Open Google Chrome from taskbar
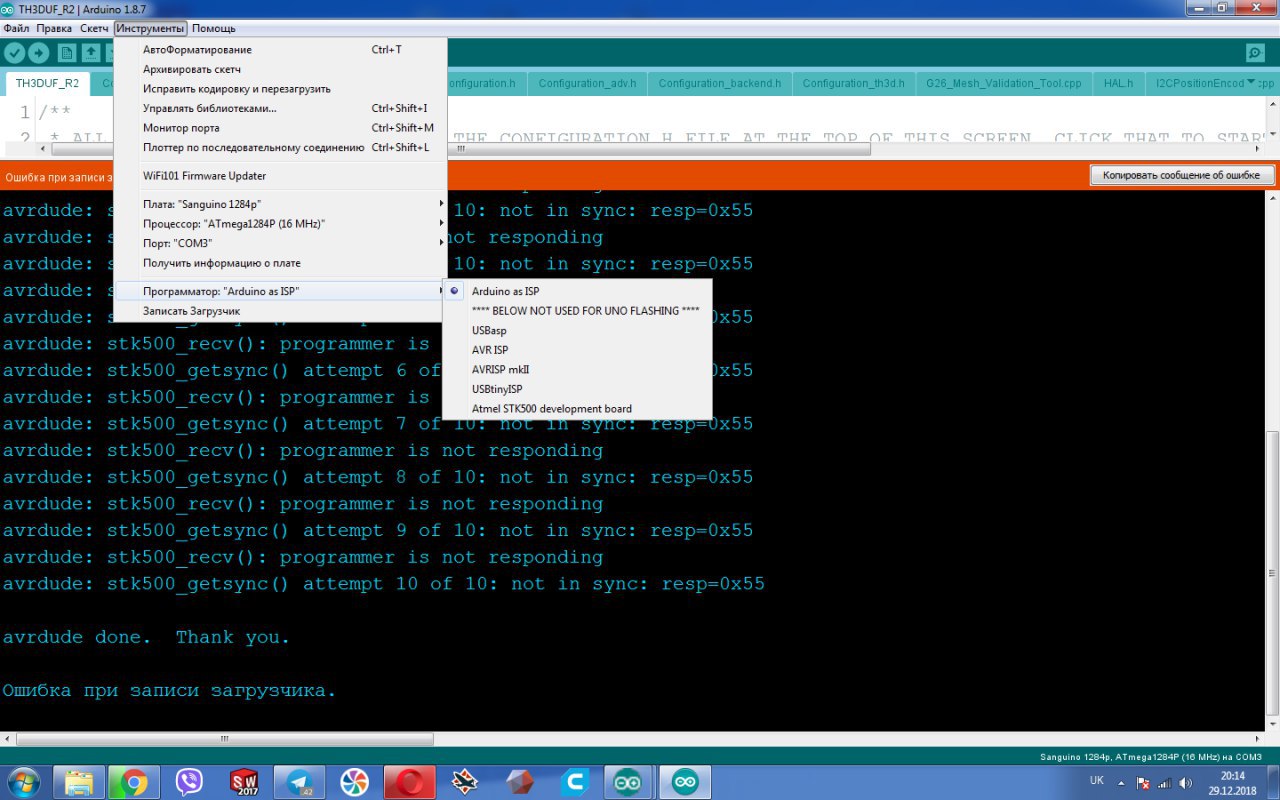Image resolution: width=1280 pixels, height=800 pixels. tap(134, 781)
